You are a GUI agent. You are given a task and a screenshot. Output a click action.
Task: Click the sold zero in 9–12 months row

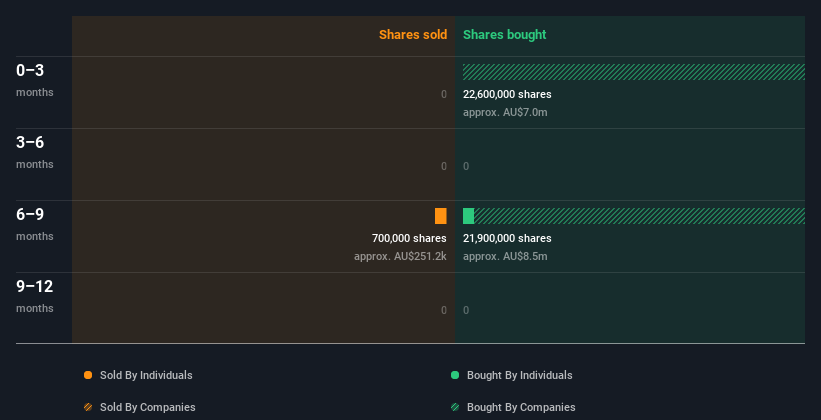pyautogui.click(x=444, y=311)
